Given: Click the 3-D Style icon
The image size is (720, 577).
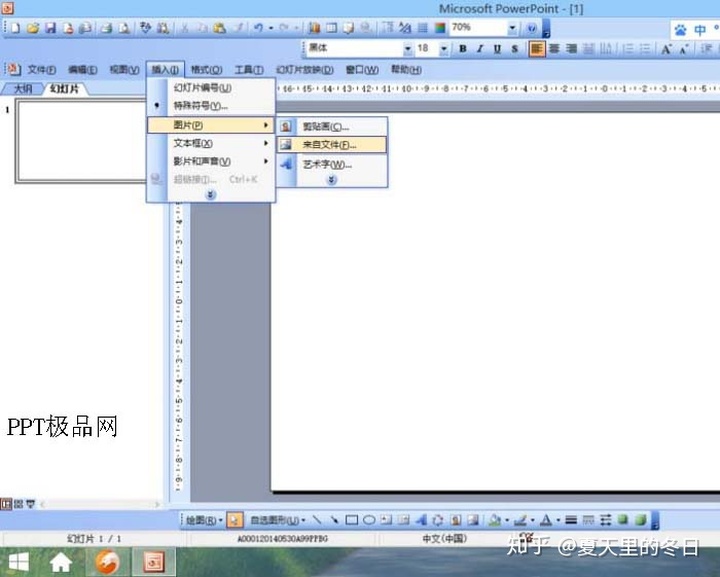Looking at the screenshot, I should coord(640,520).
